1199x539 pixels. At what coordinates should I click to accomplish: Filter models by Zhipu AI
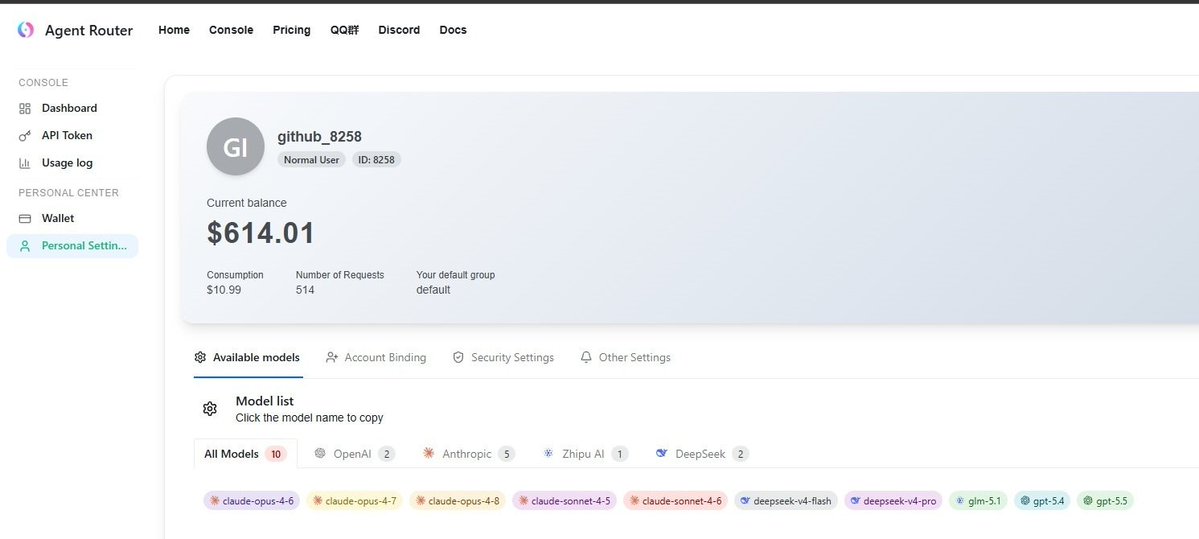coord(585,453)
